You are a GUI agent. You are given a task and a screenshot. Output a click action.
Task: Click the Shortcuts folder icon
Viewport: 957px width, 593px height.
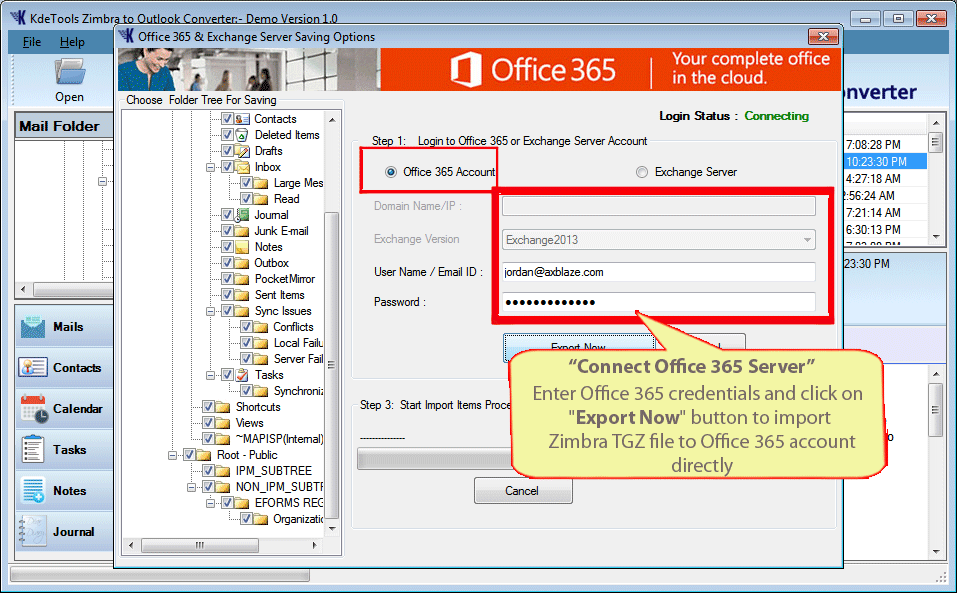pos(223,407)
